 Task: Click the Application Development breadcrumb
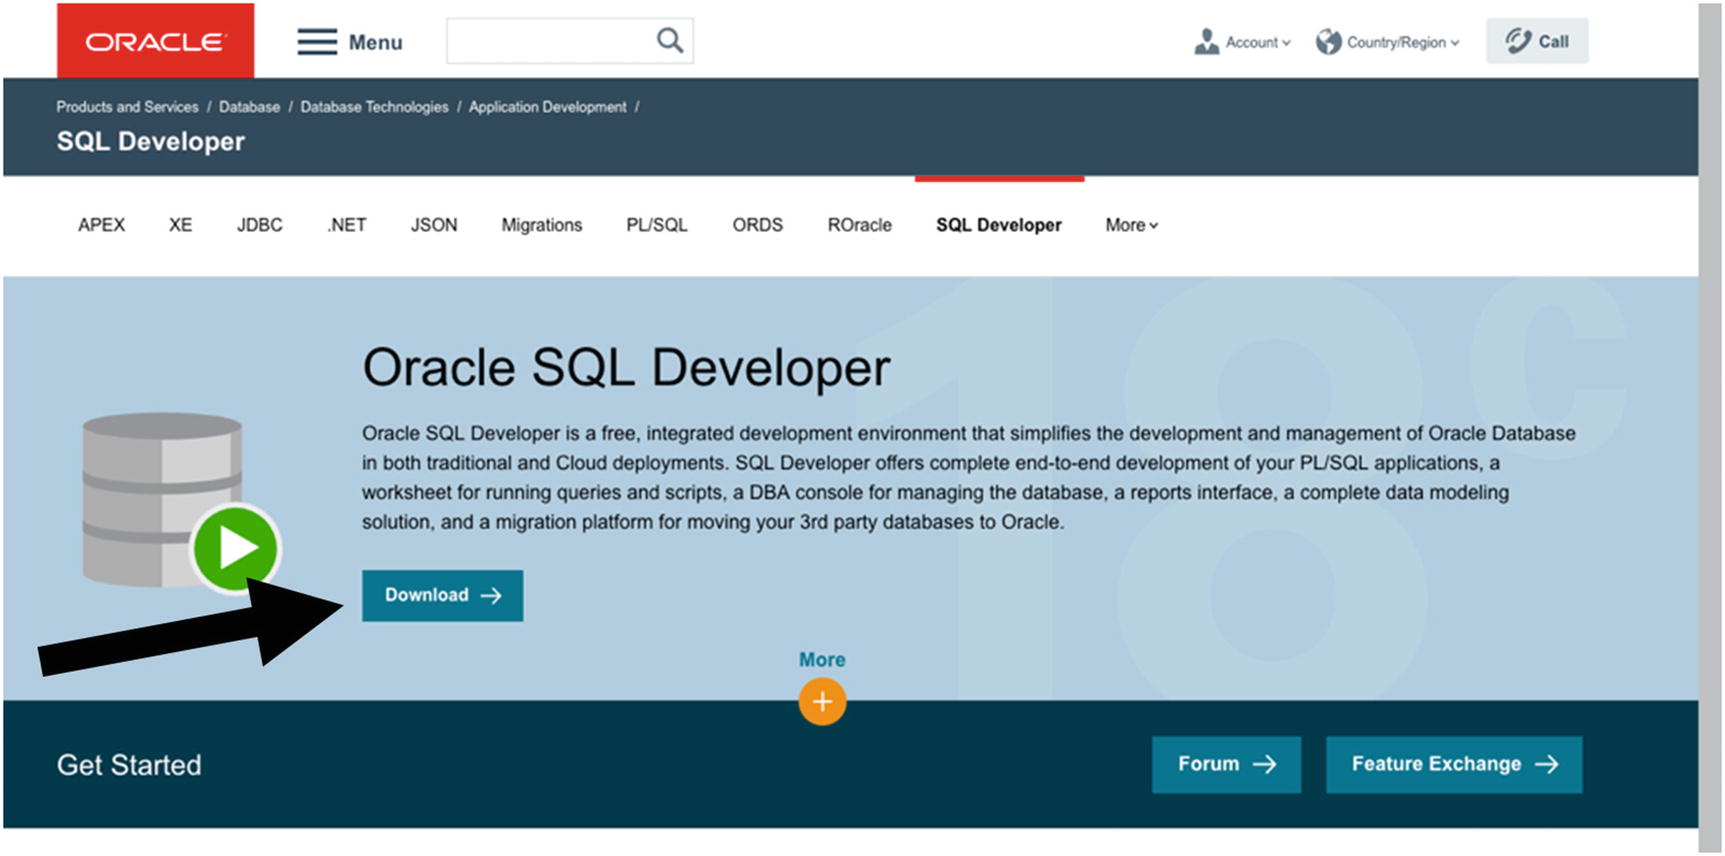(x=548, y=107)
